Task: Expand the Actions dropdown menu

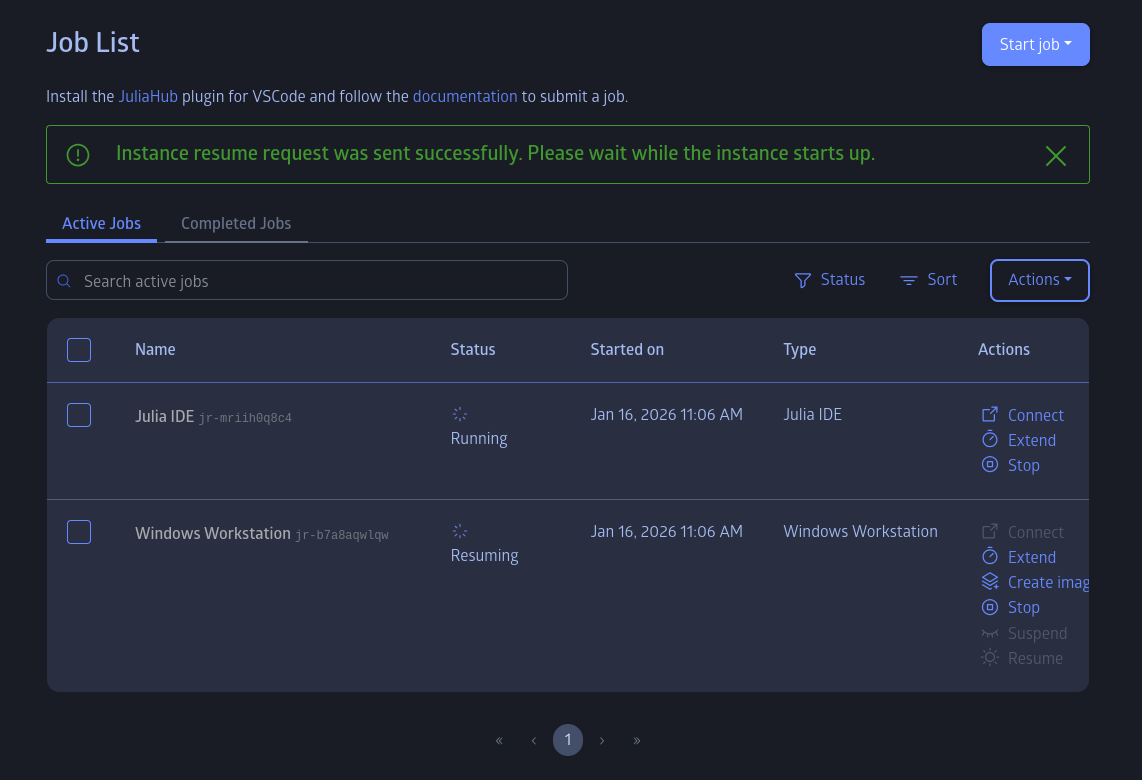Action: click(1039, 280)
